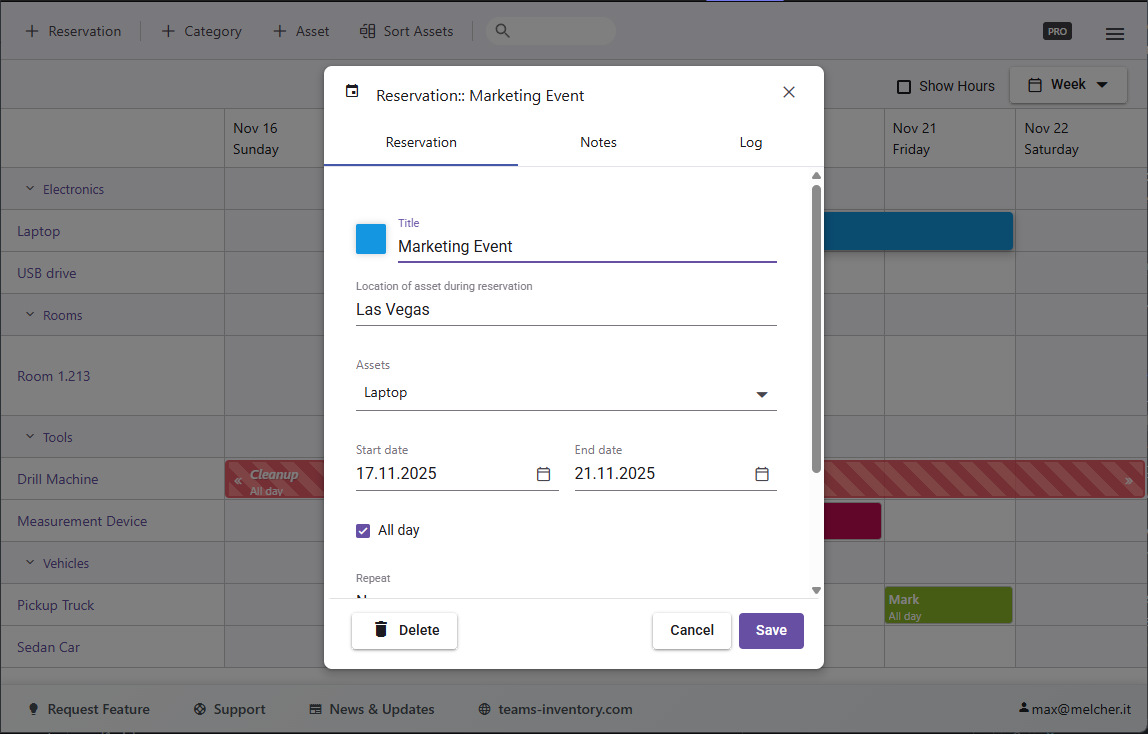Viewport: 1148px width, 734px height.
Task: Click the PRO badge icon
Action: click(1057, 31)
